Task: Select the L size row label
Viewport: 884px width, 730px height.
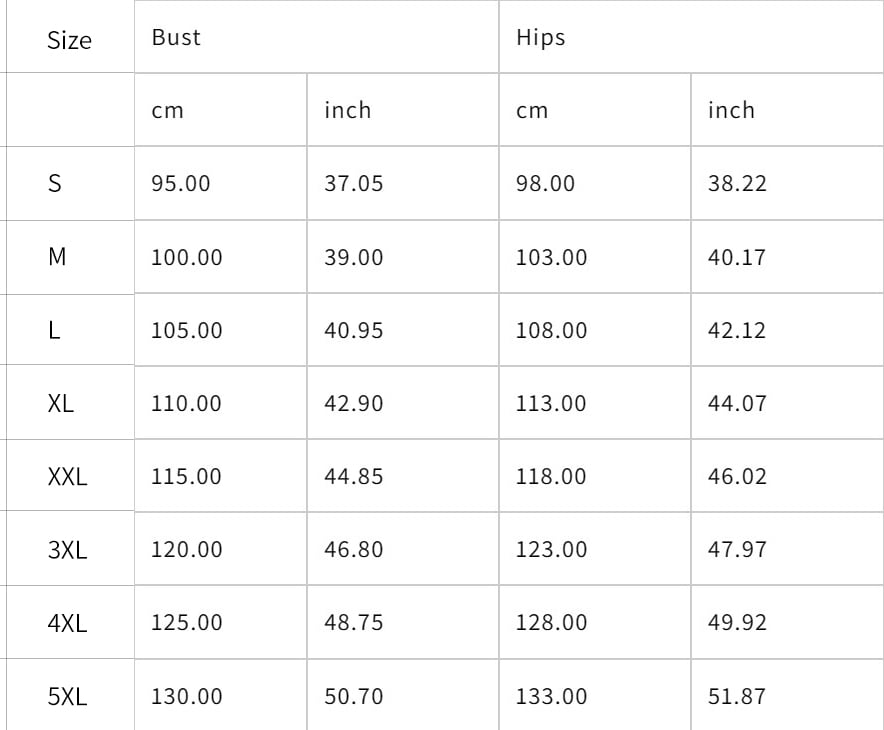Action: (x=54, y=330)
